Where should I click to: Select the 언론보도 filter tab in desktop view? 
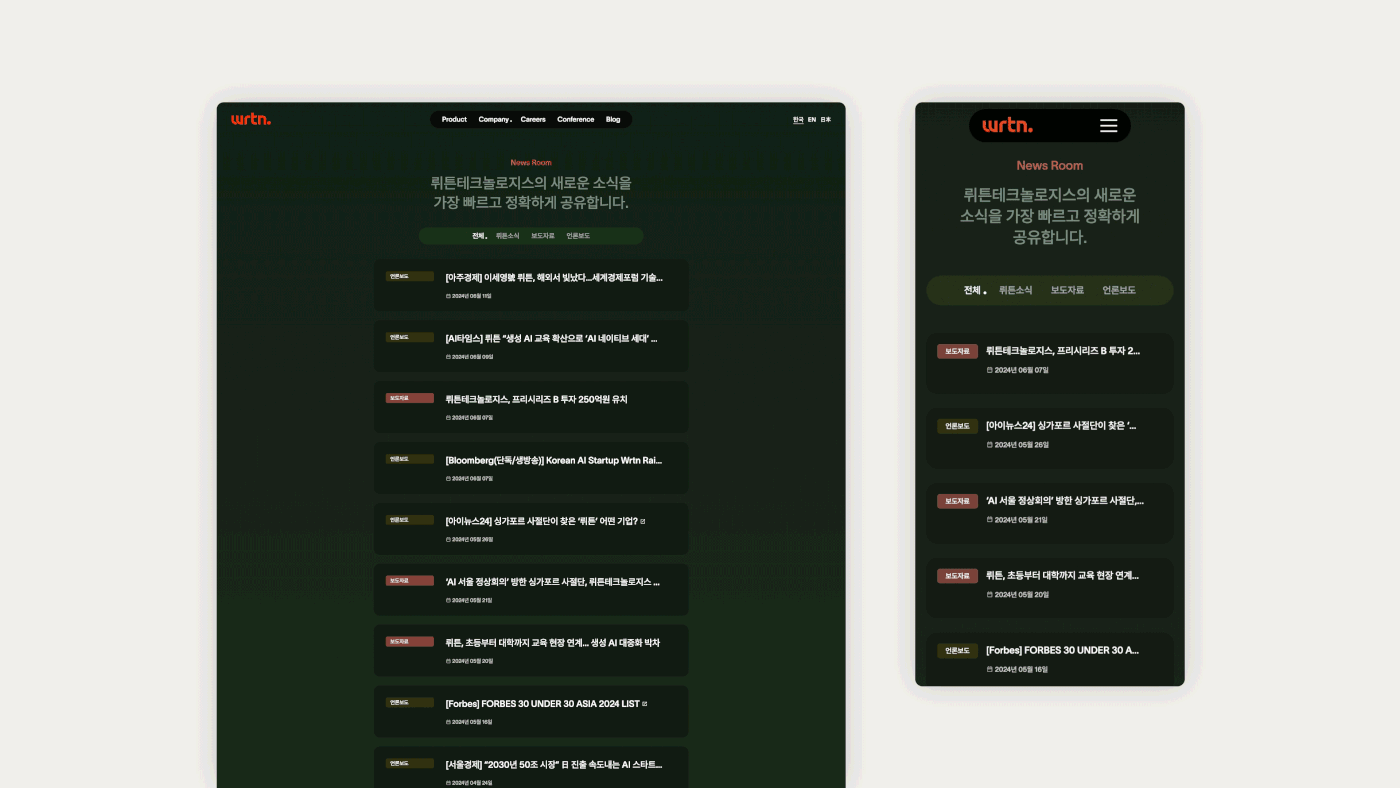pos(578,236)
